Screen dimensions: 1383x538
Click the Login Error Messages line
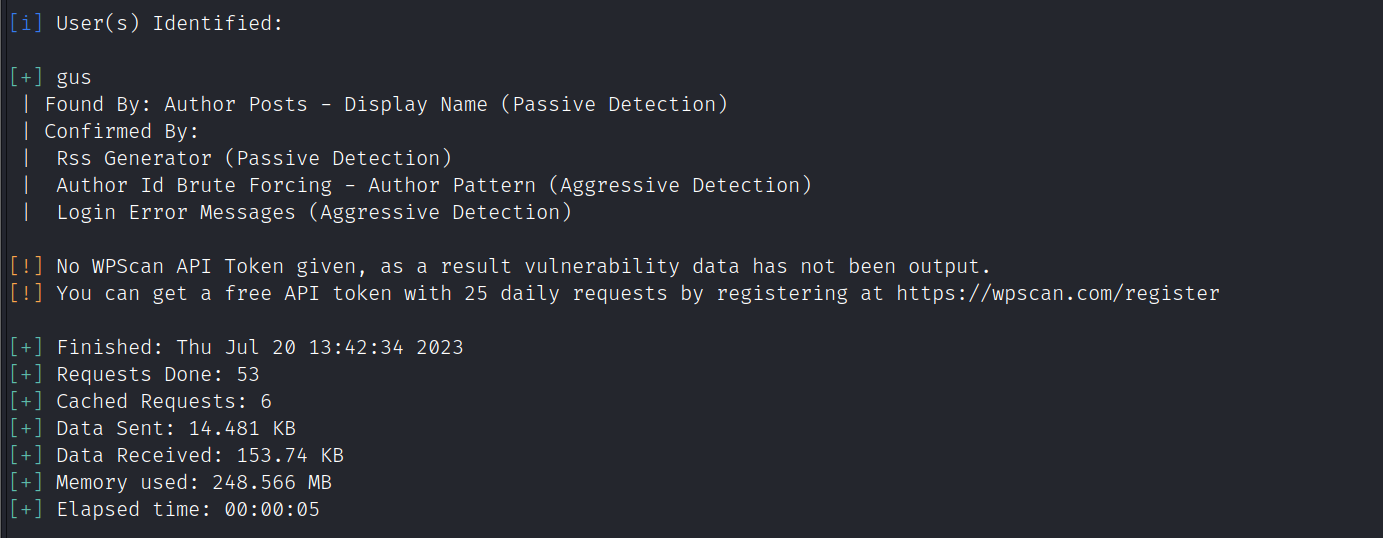click(x=314, y=212)
